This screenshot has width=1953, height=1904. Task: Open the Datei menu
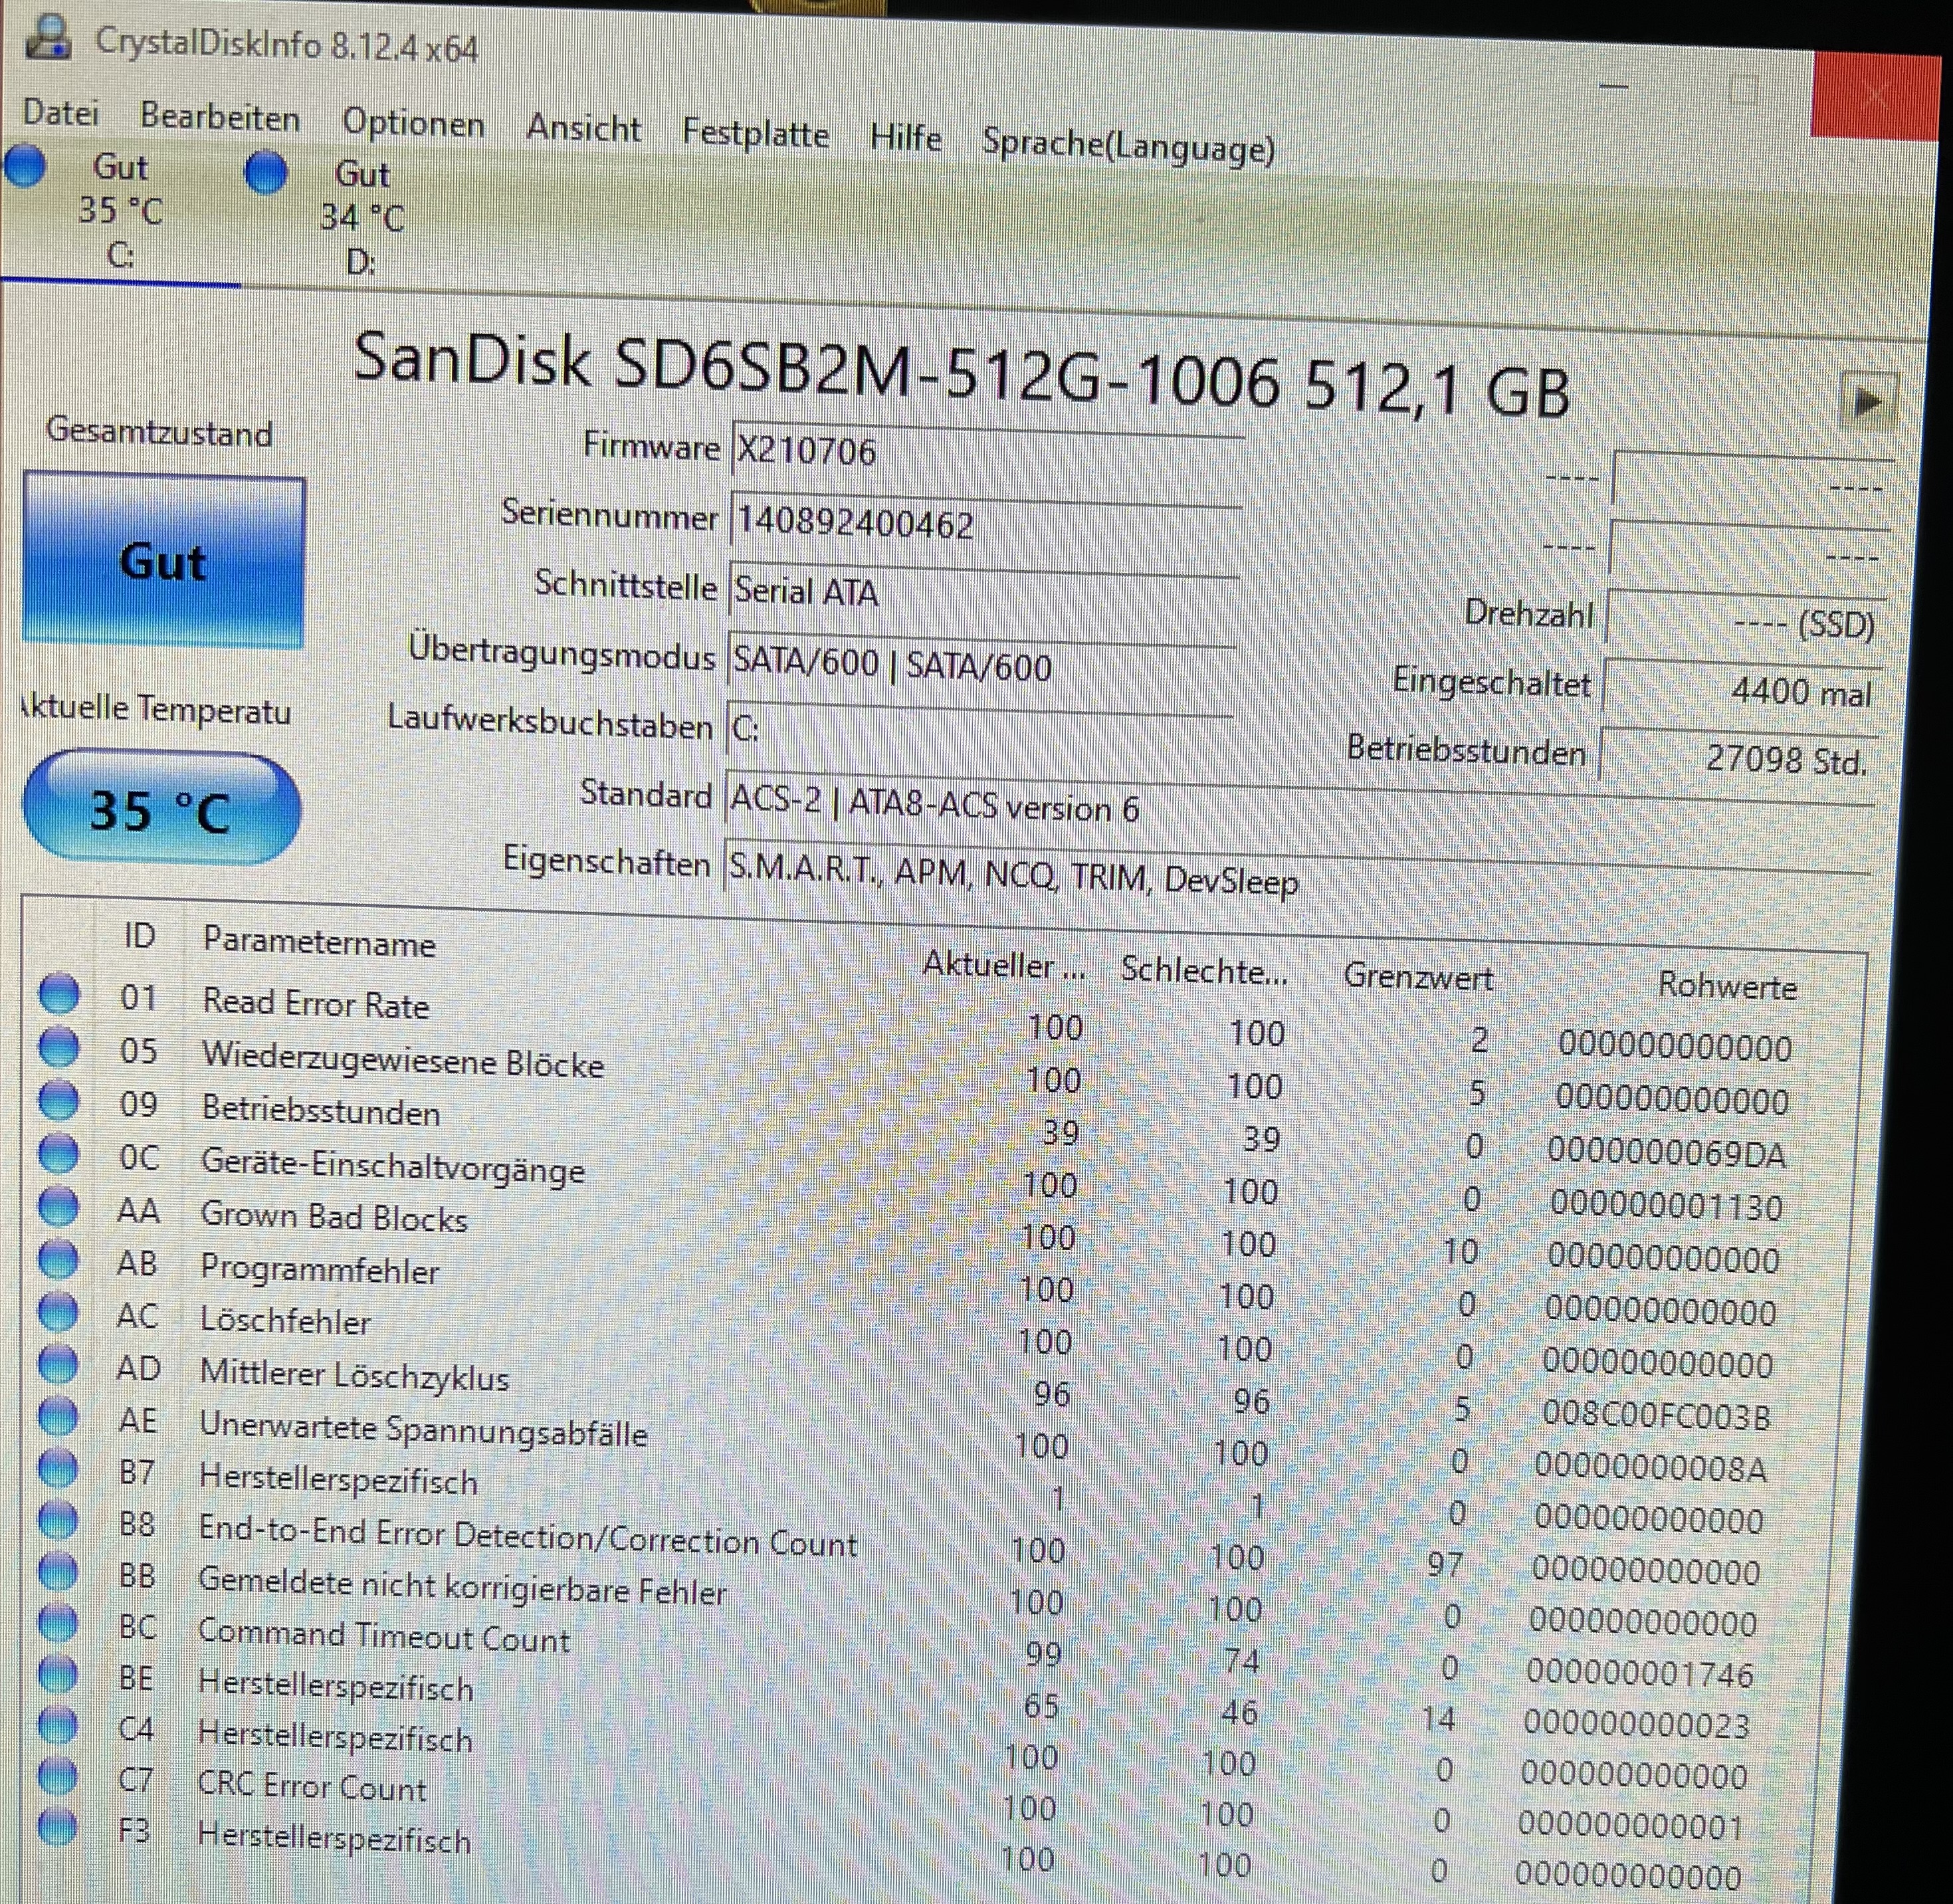point(60,112)
